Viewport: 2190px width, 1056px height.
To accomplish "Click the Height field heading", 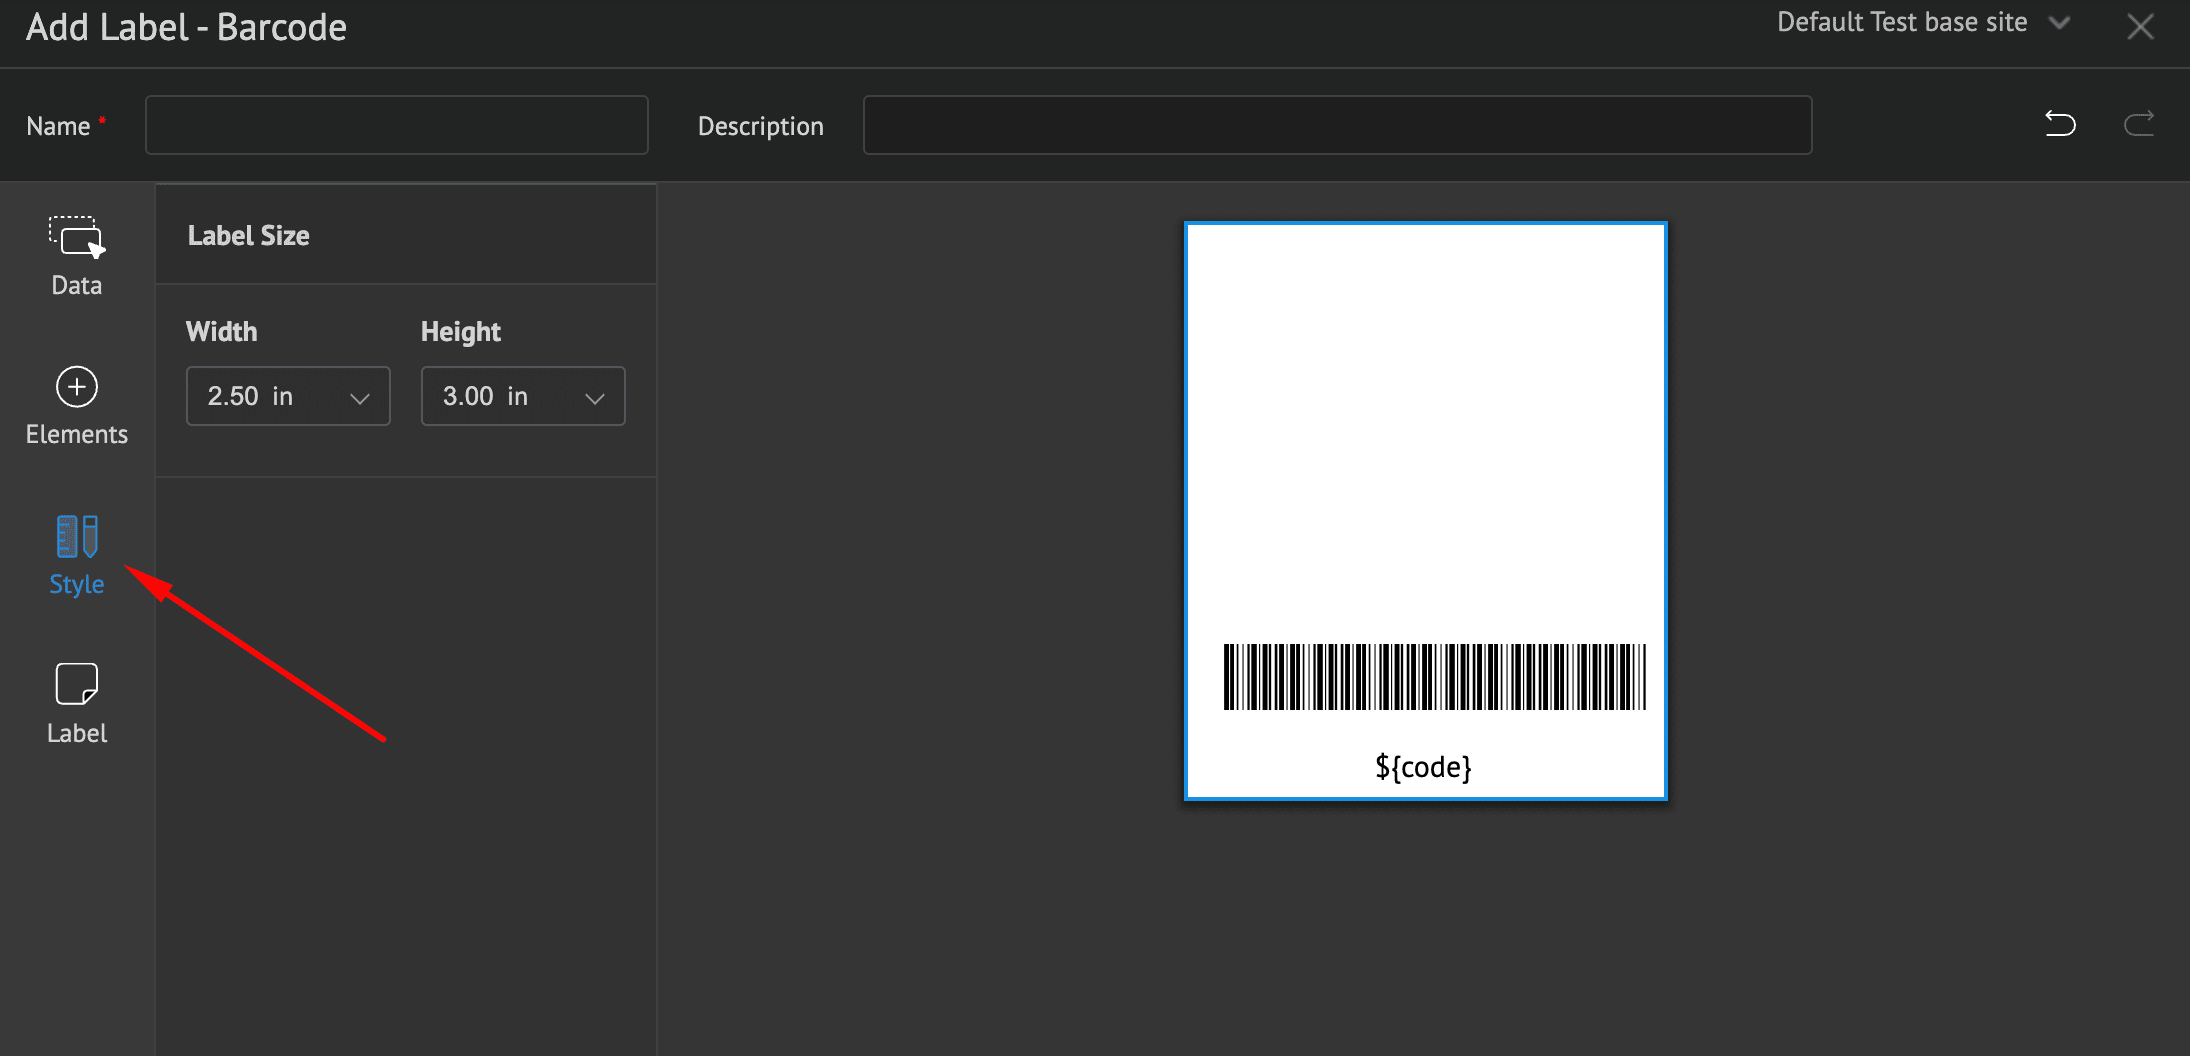I will [x=461, y=332].
